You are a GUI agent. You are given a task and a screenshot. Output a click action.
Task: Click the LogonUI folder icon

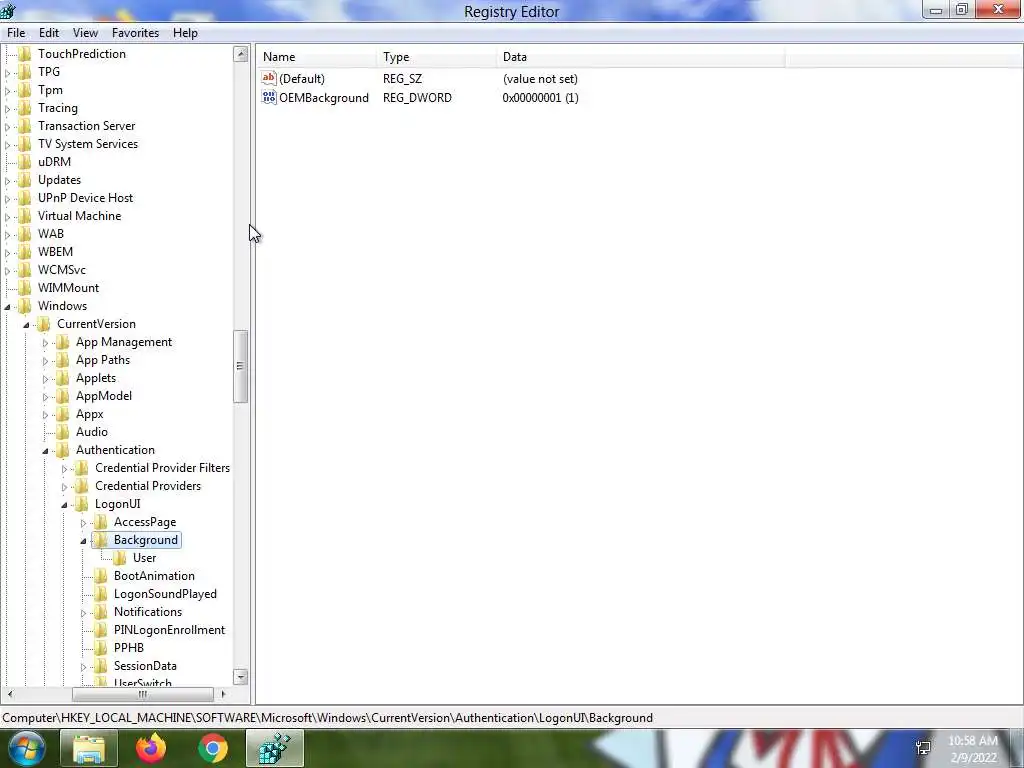[x=82, y=504]
